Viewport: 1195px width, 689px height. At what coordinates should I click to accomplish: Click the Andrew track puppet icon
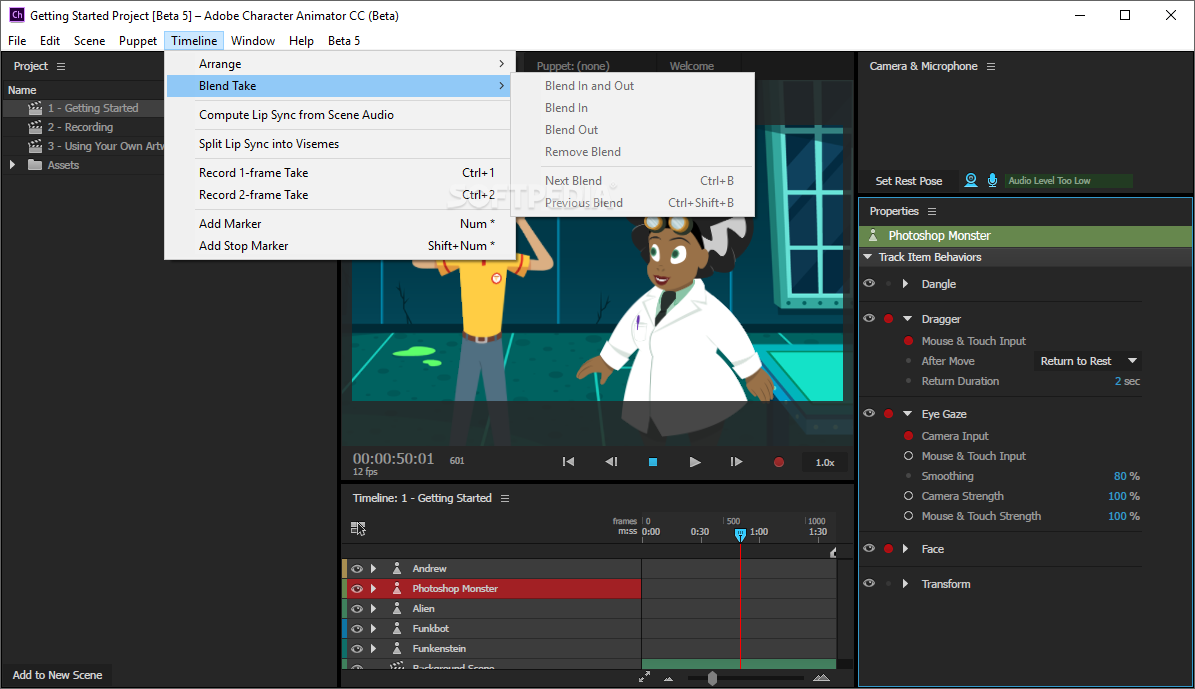(397, 569)
